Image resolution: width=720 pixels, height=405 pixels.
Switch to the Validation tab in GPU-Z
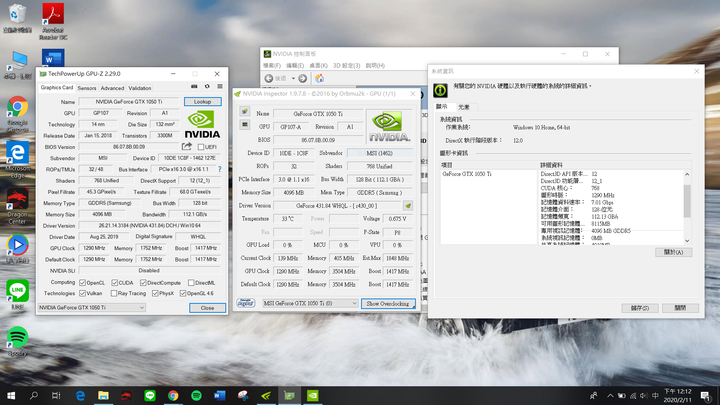coord(140,88)
